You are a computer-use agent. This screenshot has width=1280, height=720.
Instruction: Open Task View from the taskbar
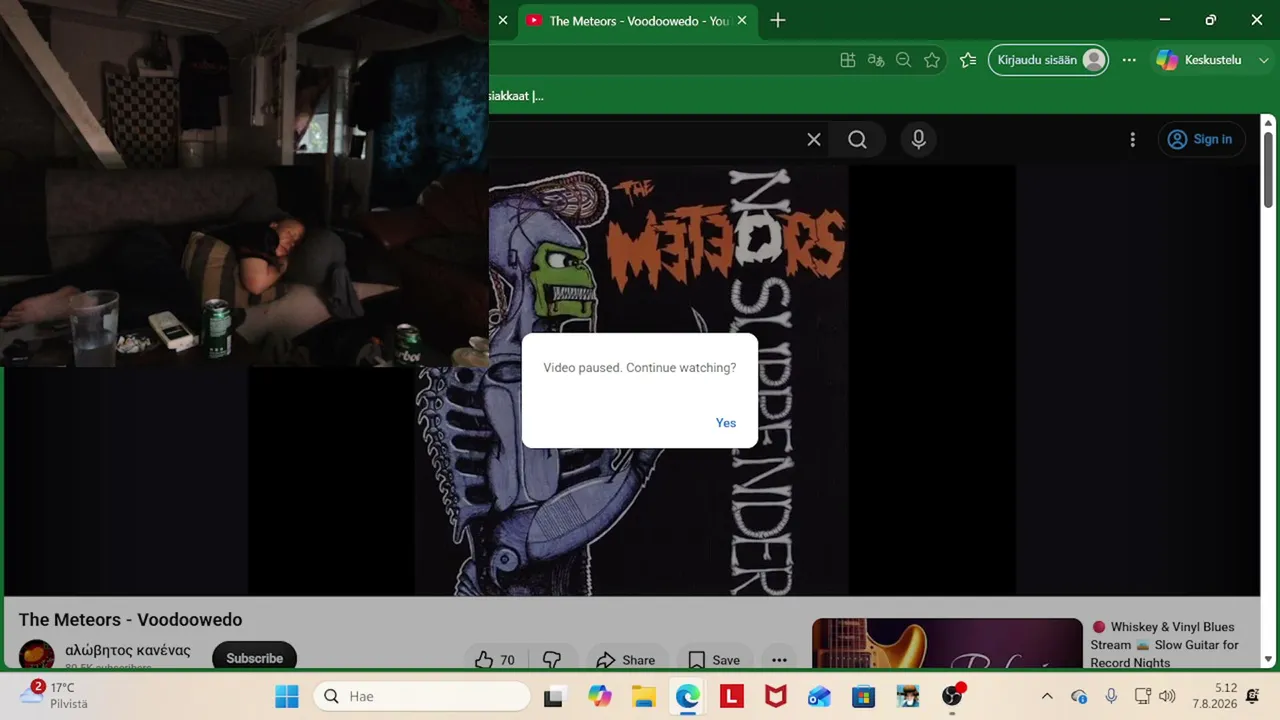point(553,696)
